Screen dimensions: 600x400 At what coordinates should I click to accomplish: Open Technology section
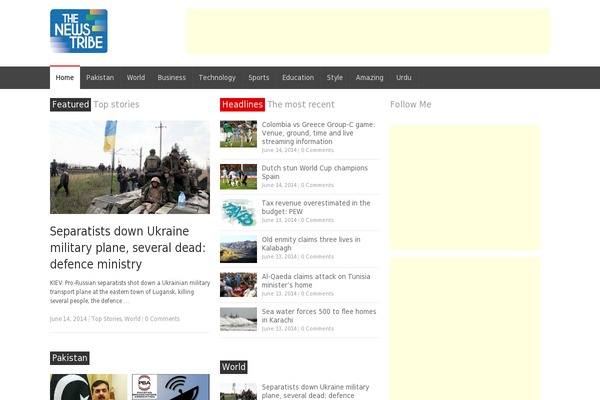click(x=217, y=78)
